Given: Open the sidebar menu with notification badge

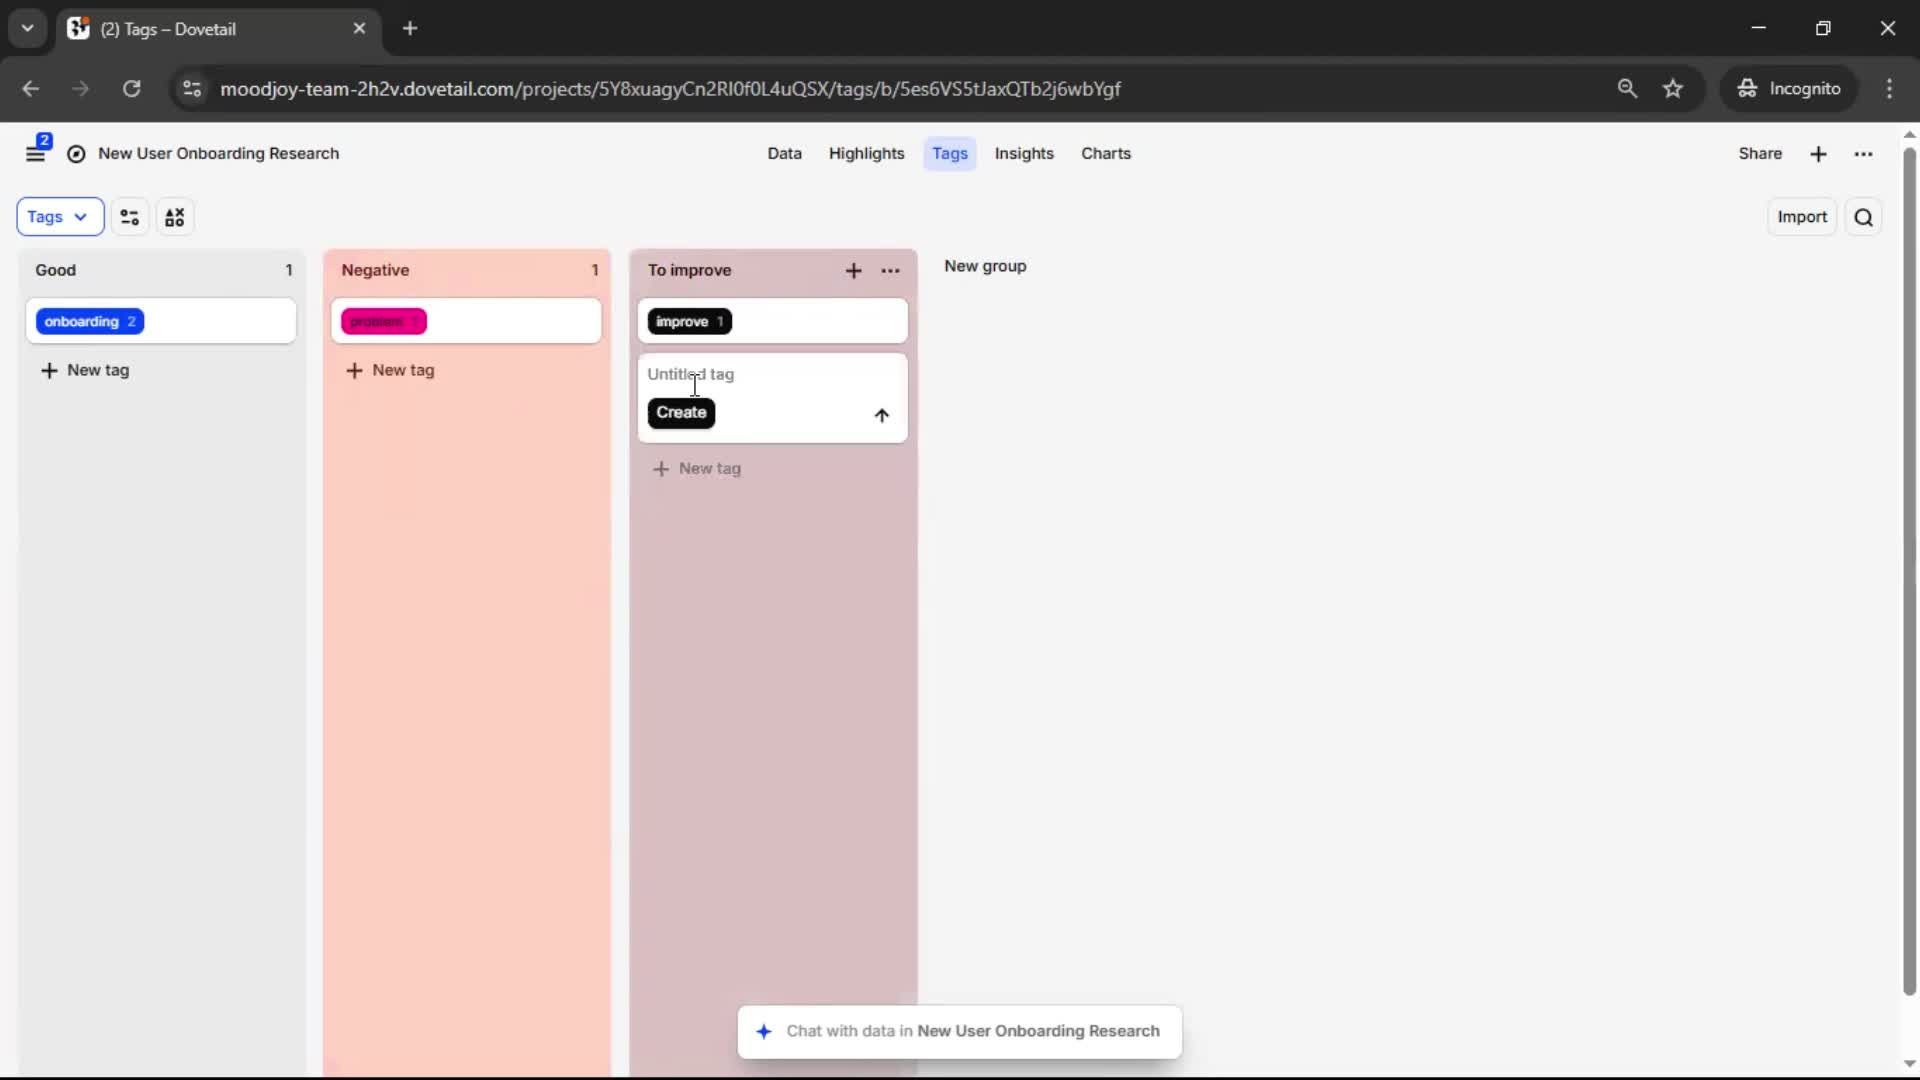Looking at the screenshot, I should point(36,153).
